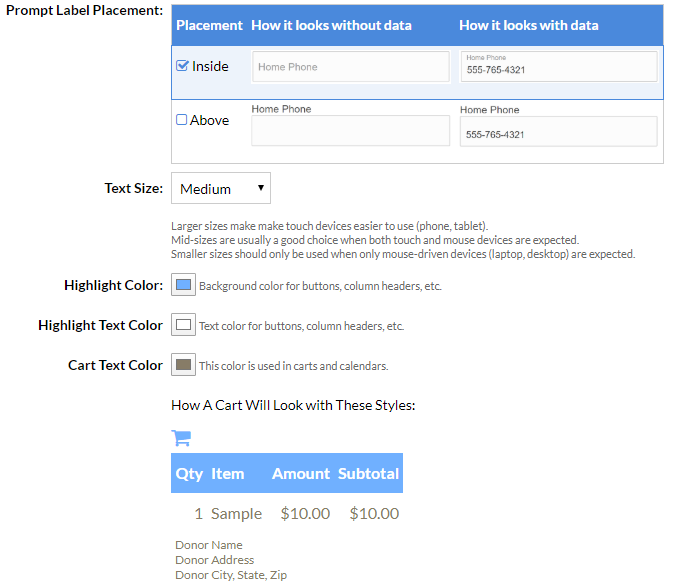674x581 pixels.
Task: Click empty Home Phone field in Inside row
Action: [x=351, y=67]
